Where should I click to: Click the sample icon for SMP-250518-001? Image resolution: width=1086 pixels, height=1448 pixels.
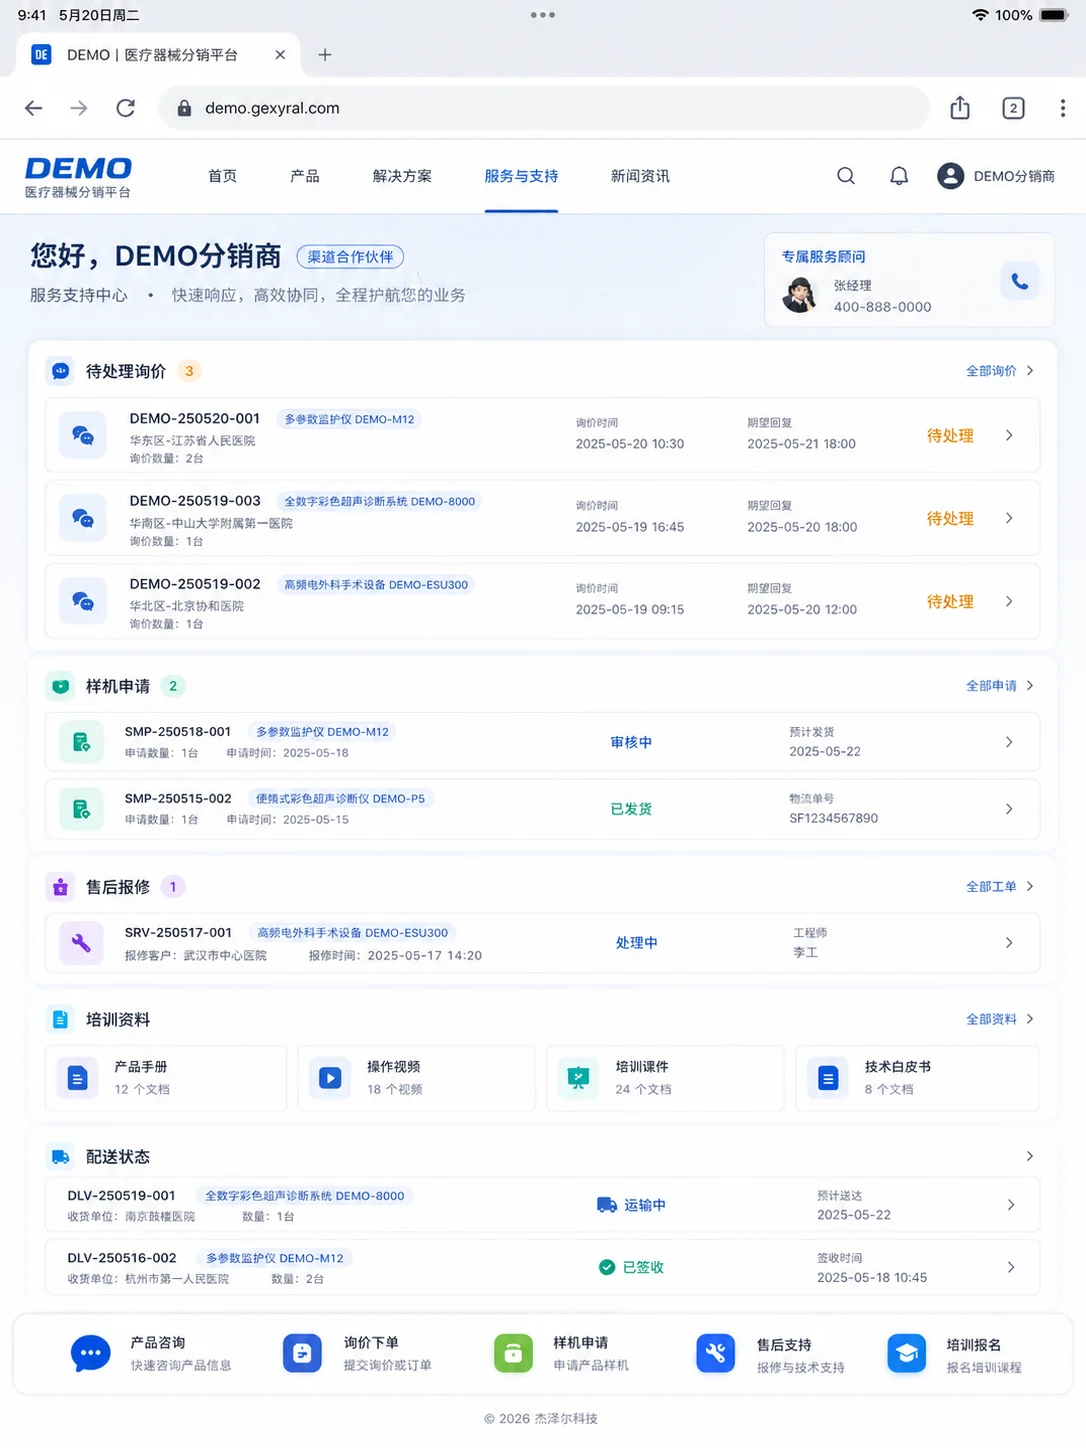point(82,742)
